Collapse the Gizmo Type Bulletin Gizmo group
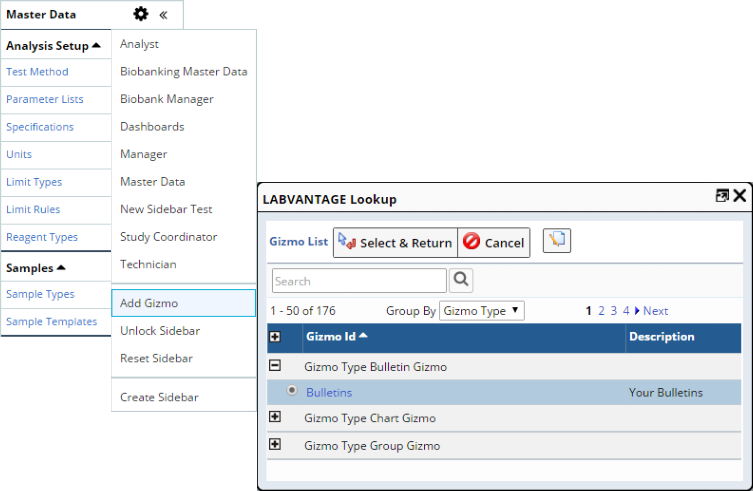The width and height of the screenshot is (753, 491). pos(275,366)
